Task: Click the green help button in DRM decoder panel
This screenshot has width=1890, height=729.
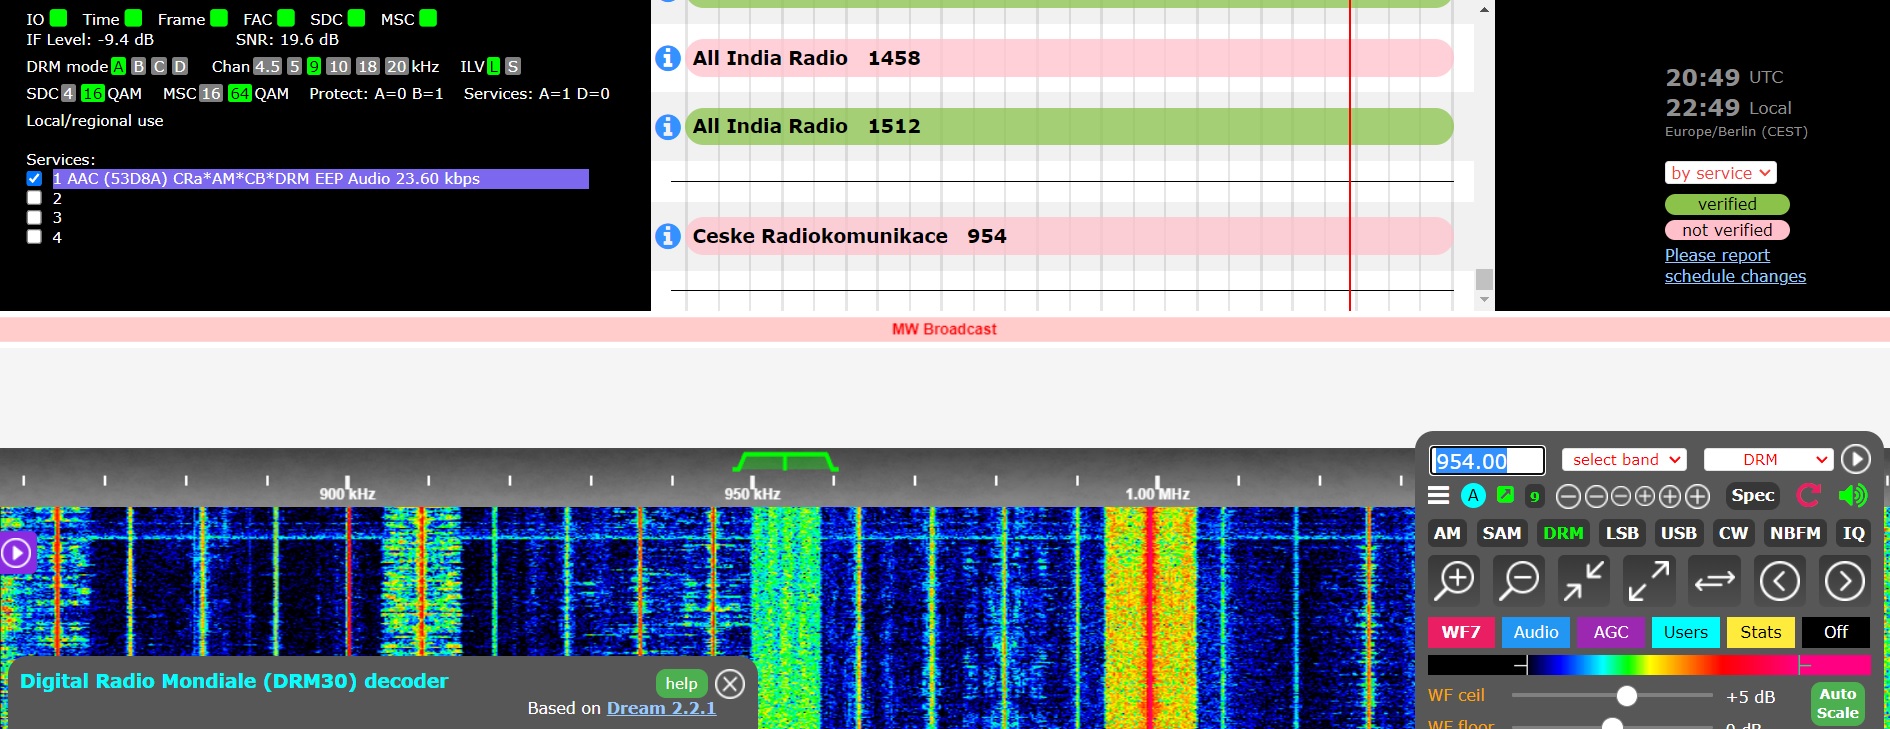Action: pos(682,684)
